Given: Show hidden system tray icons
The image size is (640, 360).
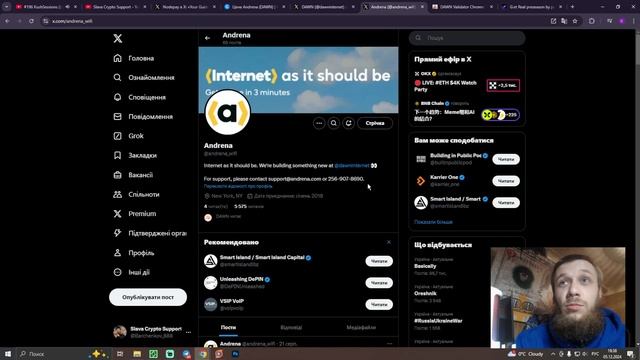Looking at the screenshot, I should click(x=553, y=354).
